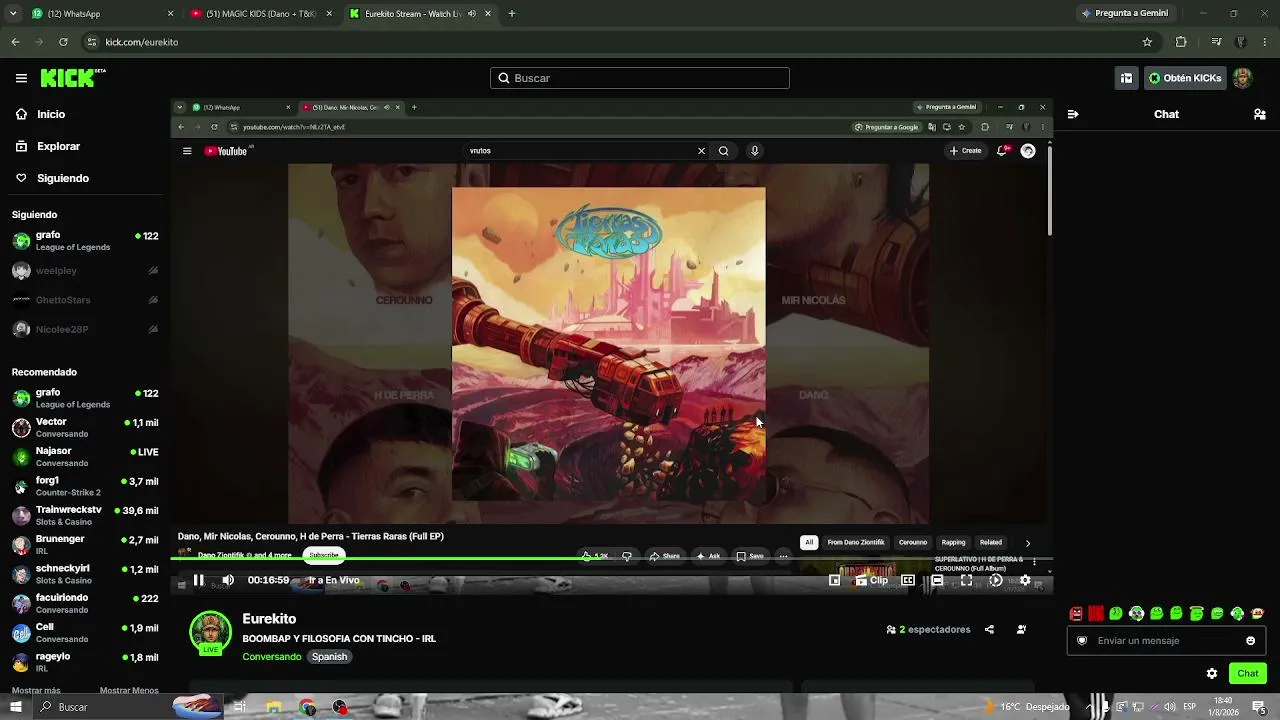The image size is (1280, 720).
Task: Reload the kick.com page
Action: [x=63, y=42]
